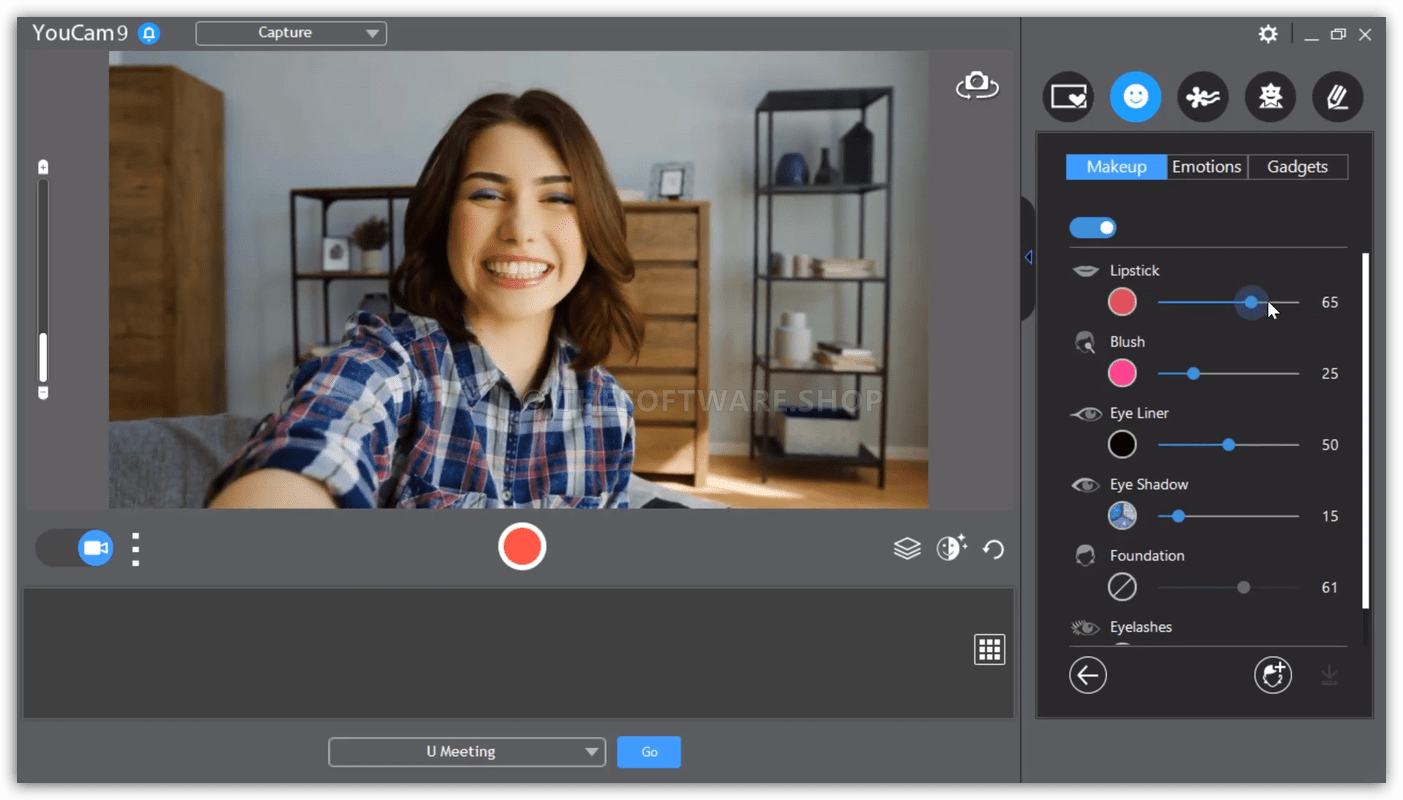Click the back arrow in makeup panel
This screenshot has width=1403, height=800.
point(1087,676)
